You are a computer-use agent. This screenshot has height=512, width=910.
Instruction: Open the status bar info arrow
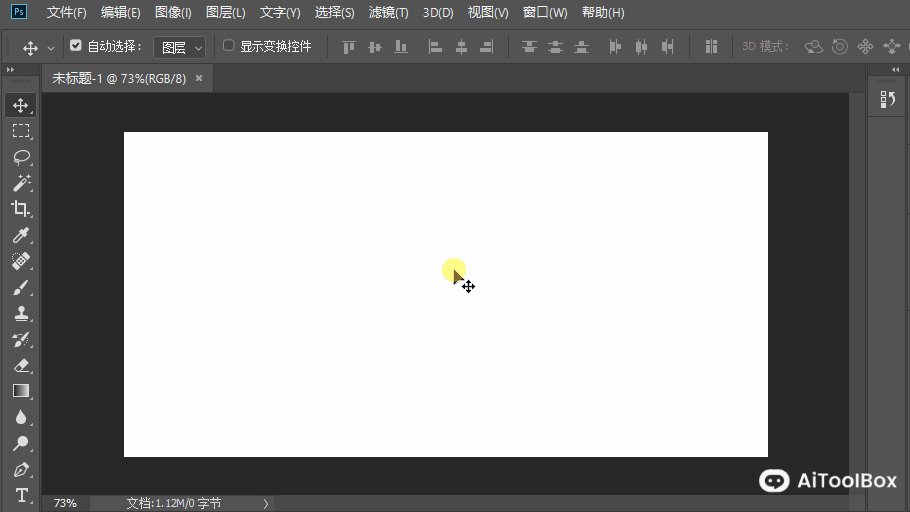[x=266, y=503]
